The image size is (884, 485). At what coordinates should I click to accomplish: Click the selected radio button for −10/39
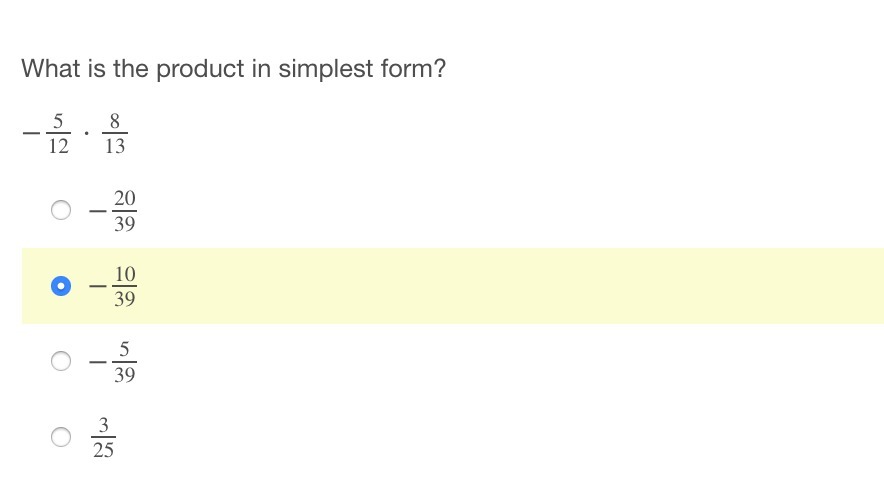coord(61,286)
